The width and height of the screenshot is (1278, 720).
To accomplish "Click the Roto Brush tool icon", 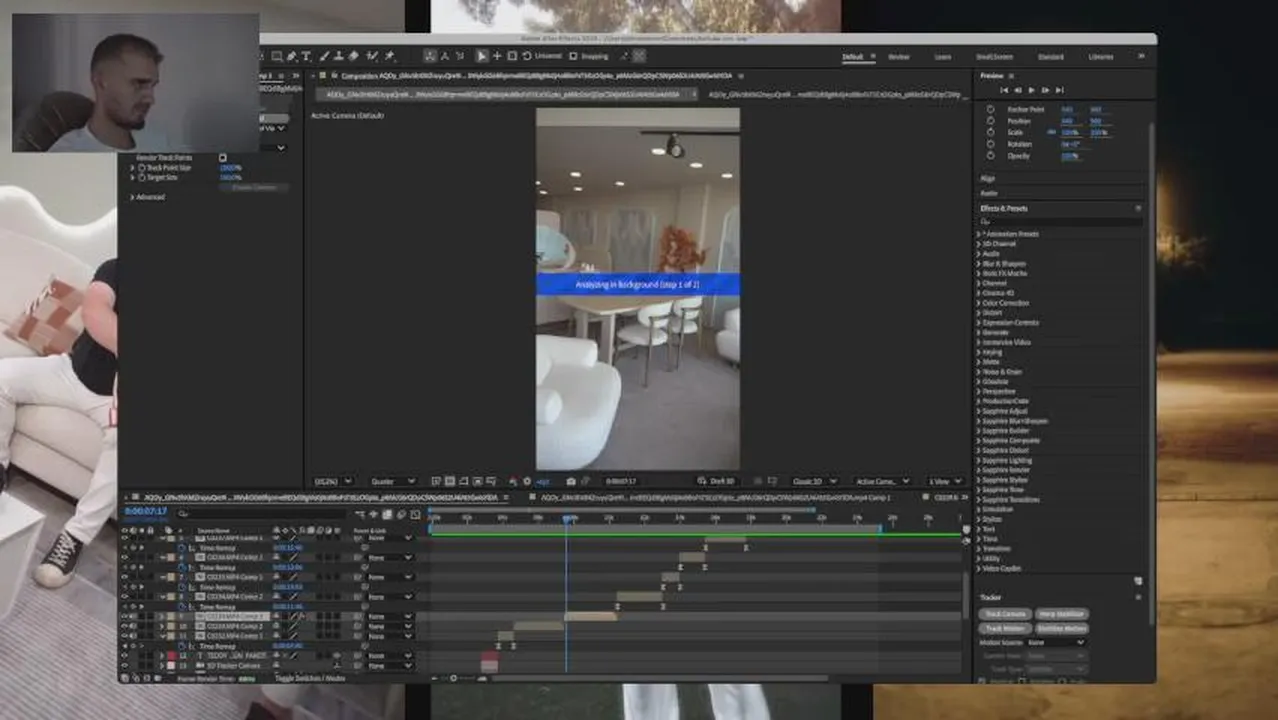I will (372, 56).
